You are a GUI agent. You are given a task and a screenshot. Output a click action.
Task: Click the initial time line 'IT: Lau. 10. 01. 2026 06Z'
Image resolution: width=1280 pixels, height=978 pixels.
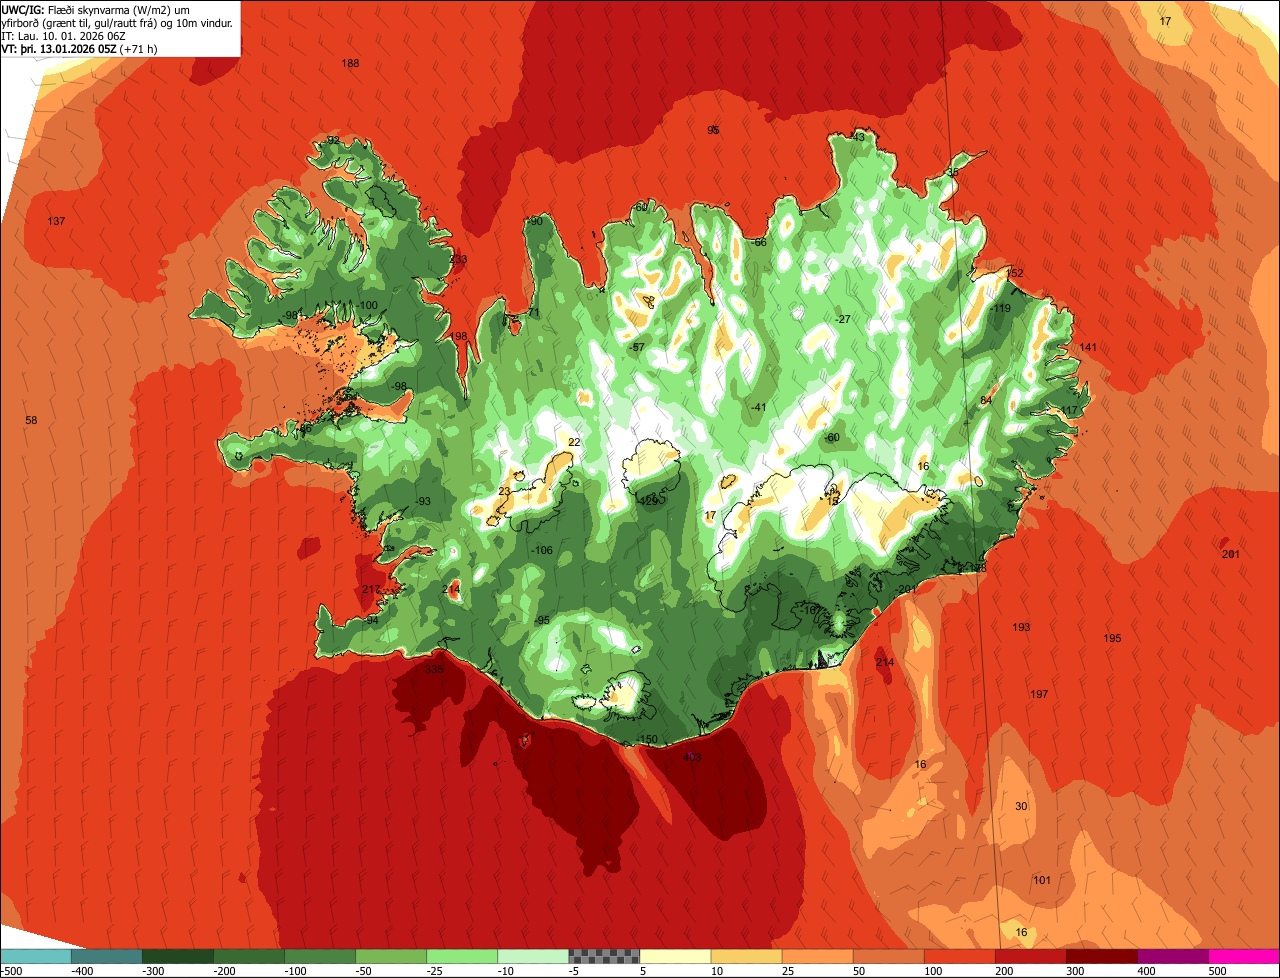coord(63,36)
